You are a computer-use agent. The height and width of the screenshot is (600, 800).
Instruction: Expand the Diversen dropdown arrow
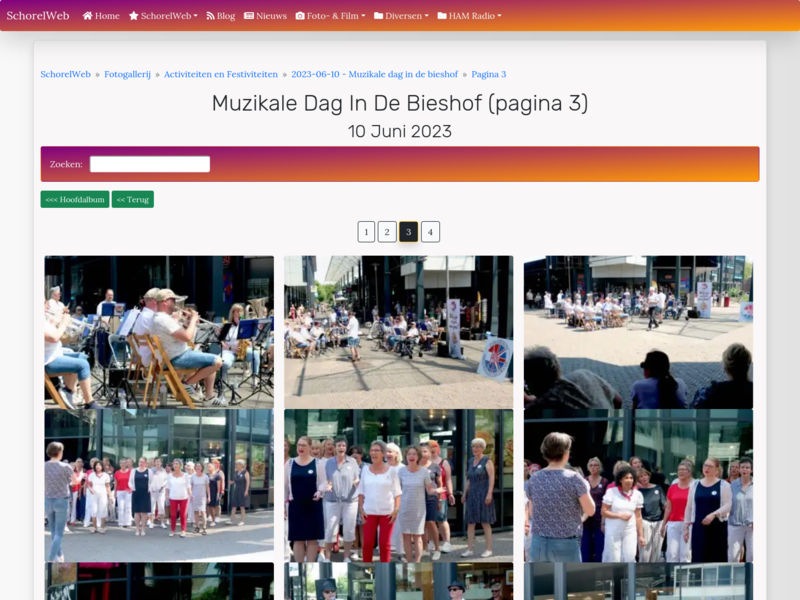click(x=427, y=16)
